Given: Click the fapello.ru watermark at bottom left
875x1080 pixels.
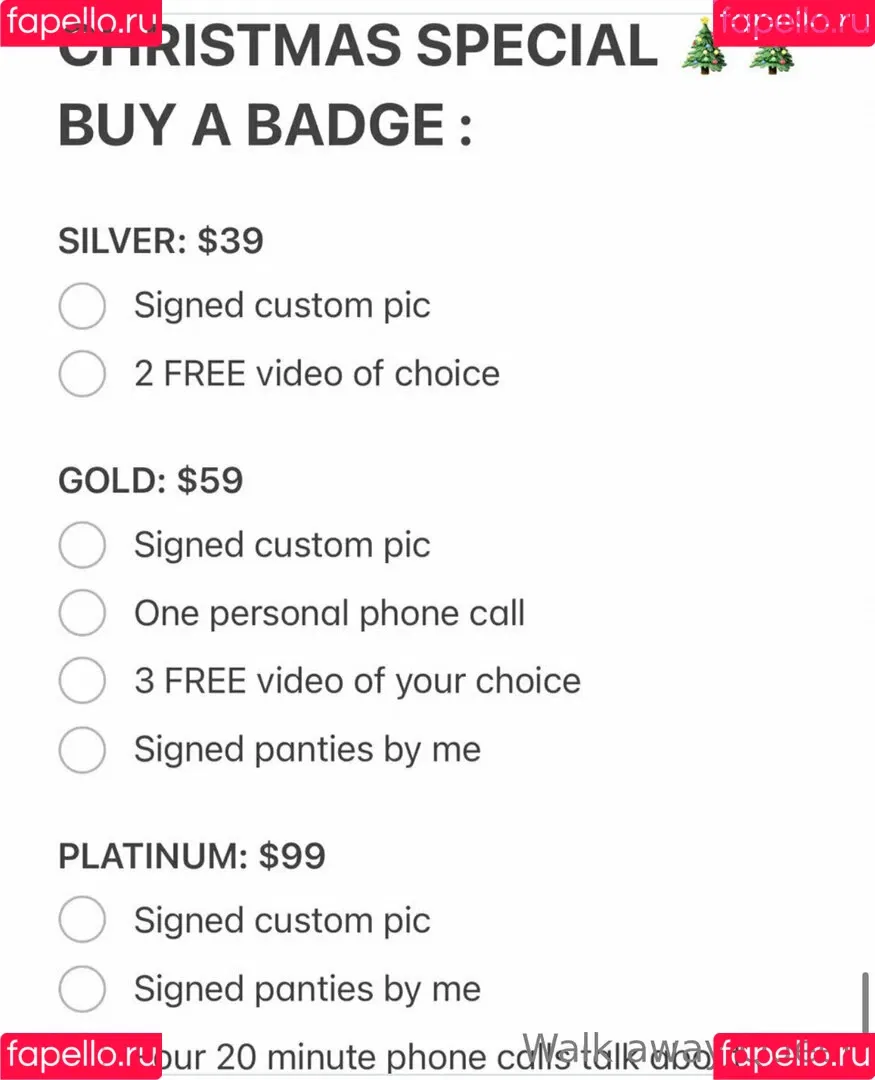Looking at the screenshot, I should 81,1056.
